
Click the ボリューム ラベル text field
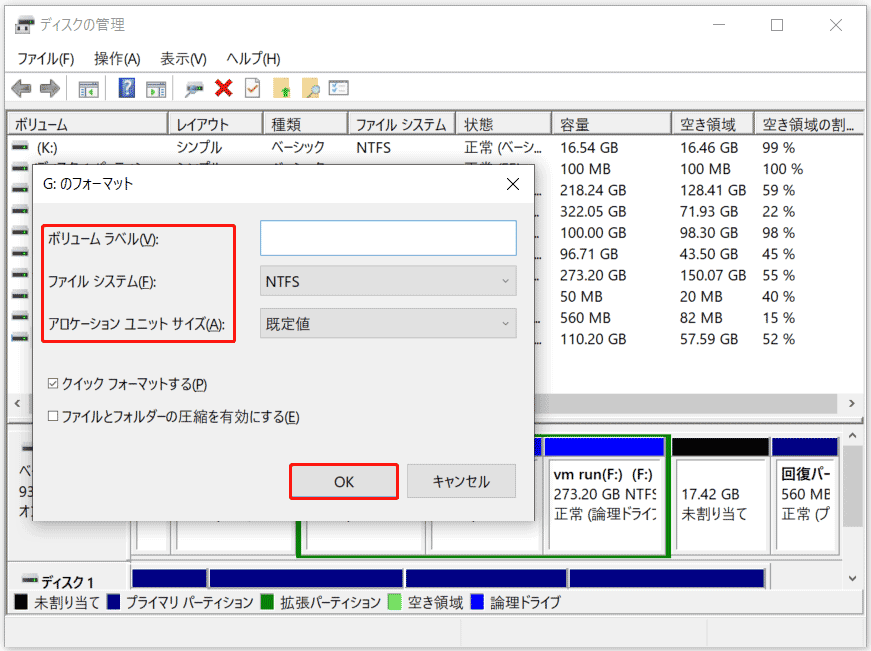pos(388,238)
